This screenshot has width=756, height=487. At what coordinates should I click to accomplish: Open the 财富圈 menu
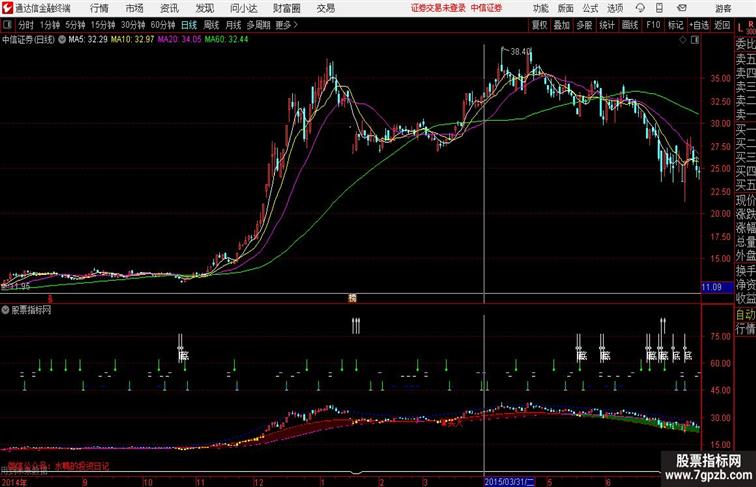click(x=287, y=8)
